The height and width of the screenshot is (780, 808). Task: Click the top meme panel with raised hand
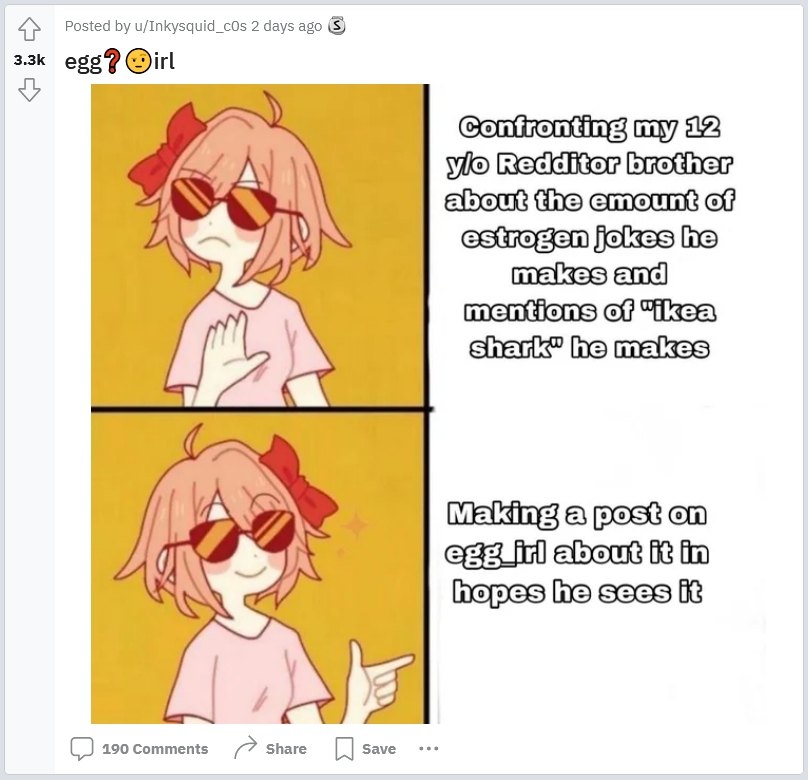(259, 245)
